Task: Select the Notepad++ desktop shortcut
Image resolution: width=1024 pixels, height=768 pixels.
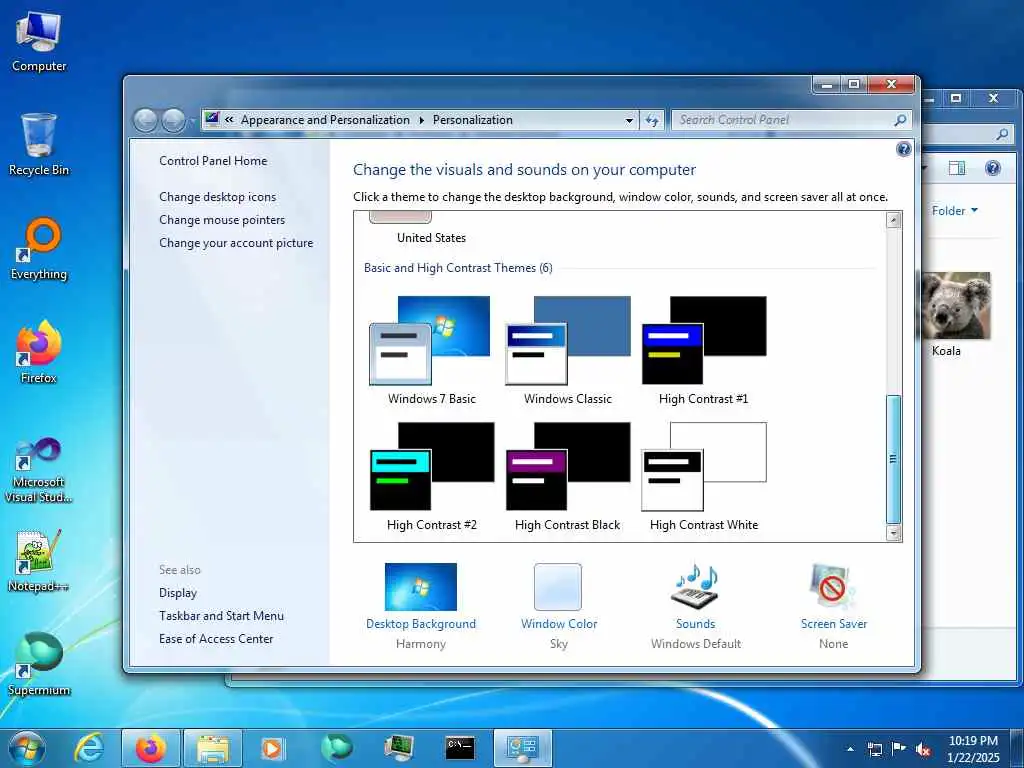Action: [39, 561]
